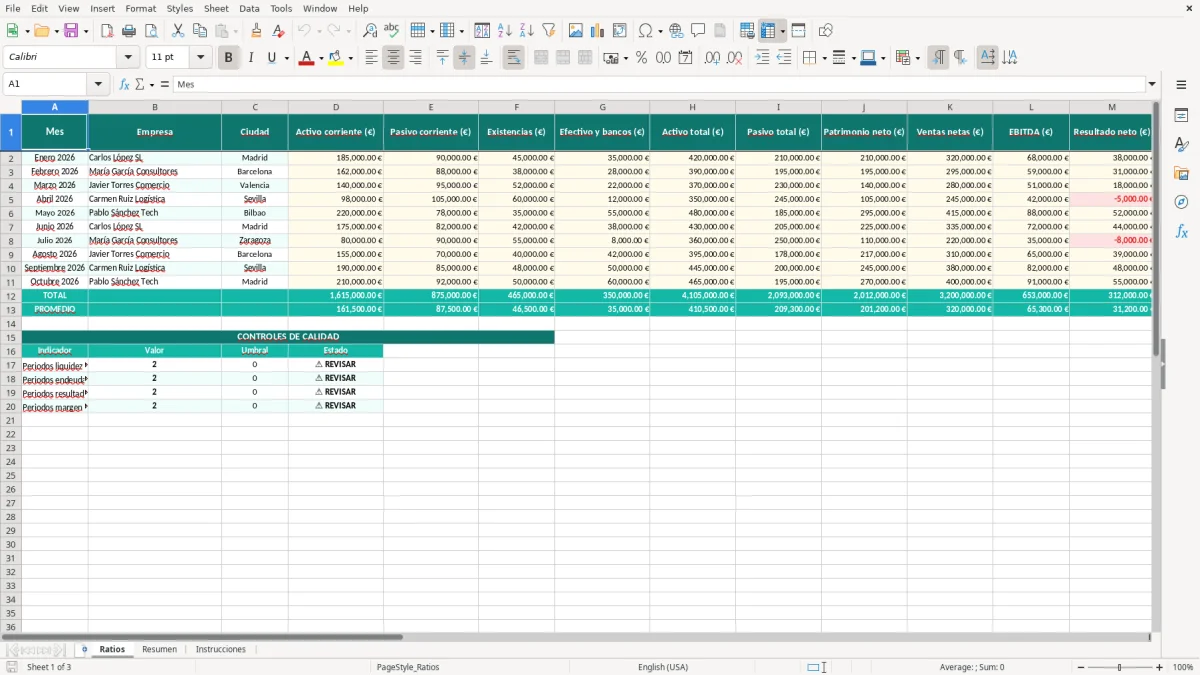Apply yellow background color swatch

(x=336, y=58)
